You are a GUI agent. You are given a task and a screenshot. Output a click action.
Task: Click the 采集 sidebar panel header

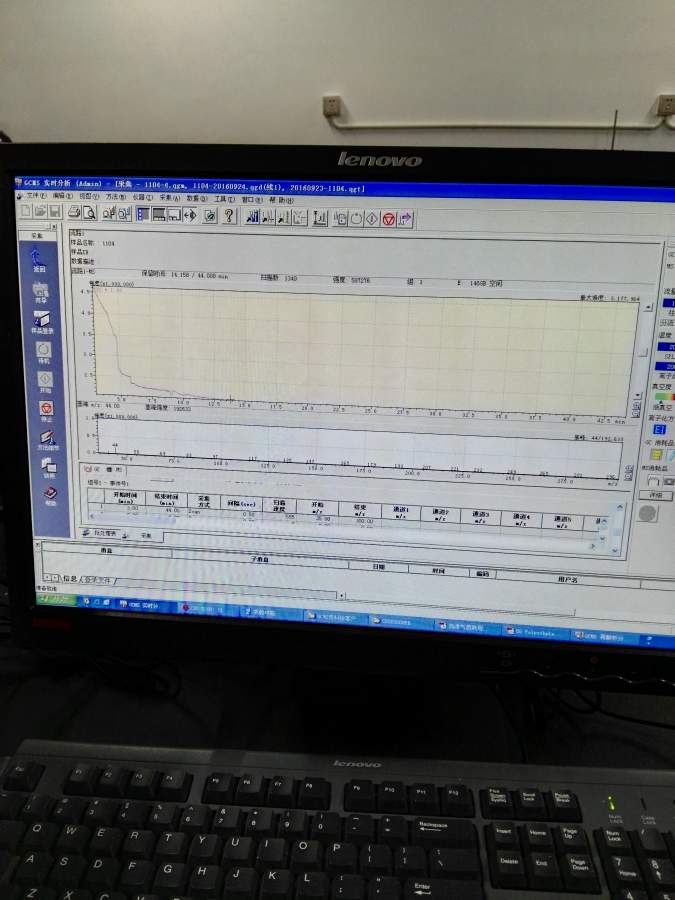point(37,235)
